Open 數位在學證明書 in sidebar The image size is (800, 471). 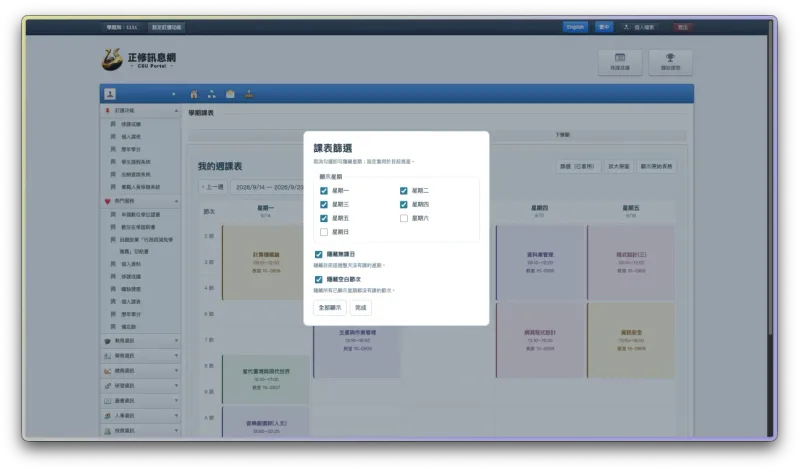[x=138, y=227]
